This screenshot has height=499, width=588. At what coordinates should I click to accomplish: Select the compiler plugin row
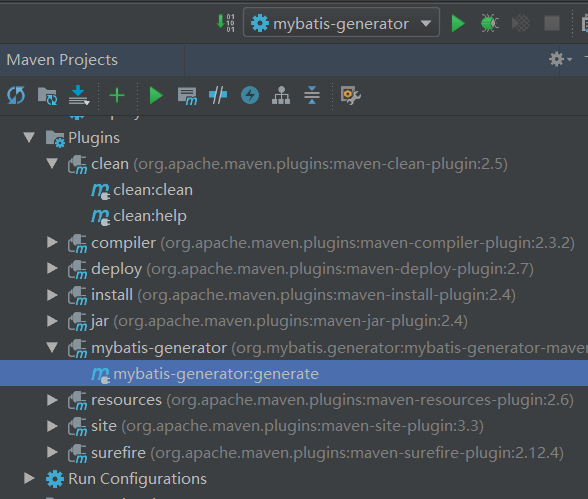[294, 243]
